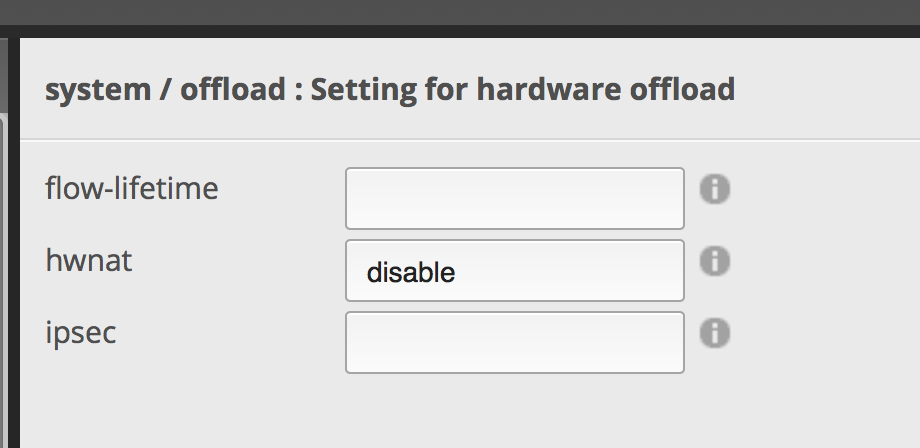Click the info icon beside flow-lifetime

pos(714,189)
